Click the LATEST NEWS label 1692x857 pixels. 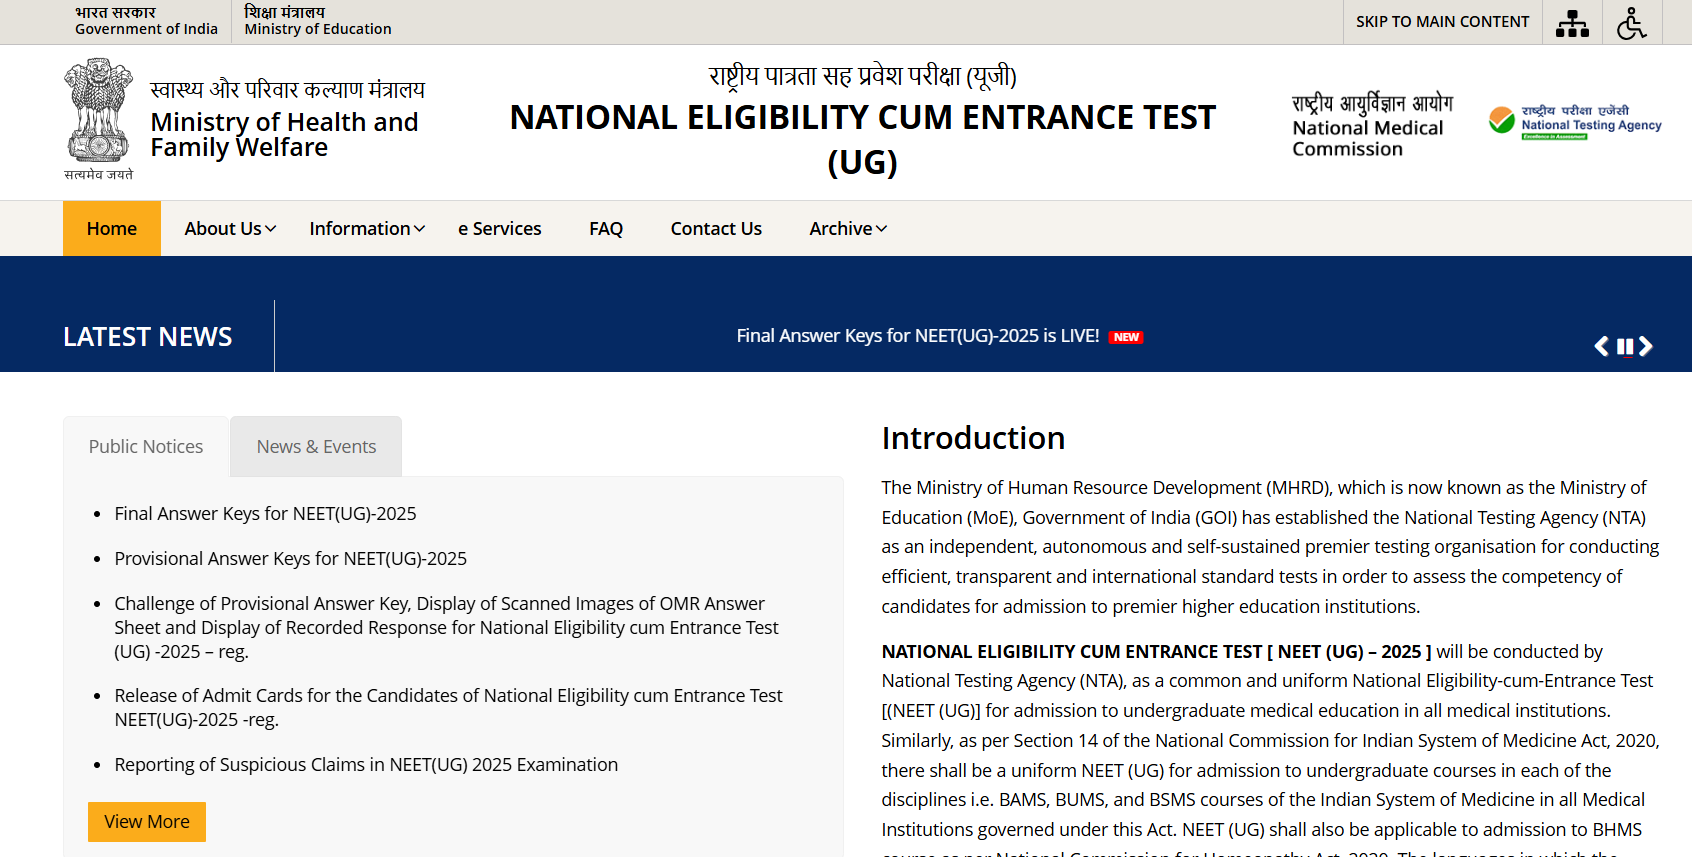148,337
